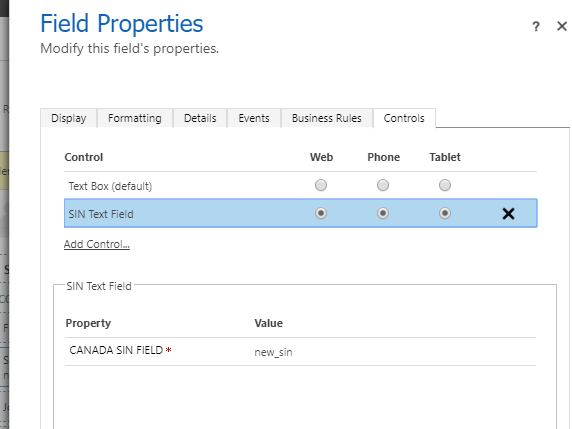Go to the Details tab

[x=200, y=118]
